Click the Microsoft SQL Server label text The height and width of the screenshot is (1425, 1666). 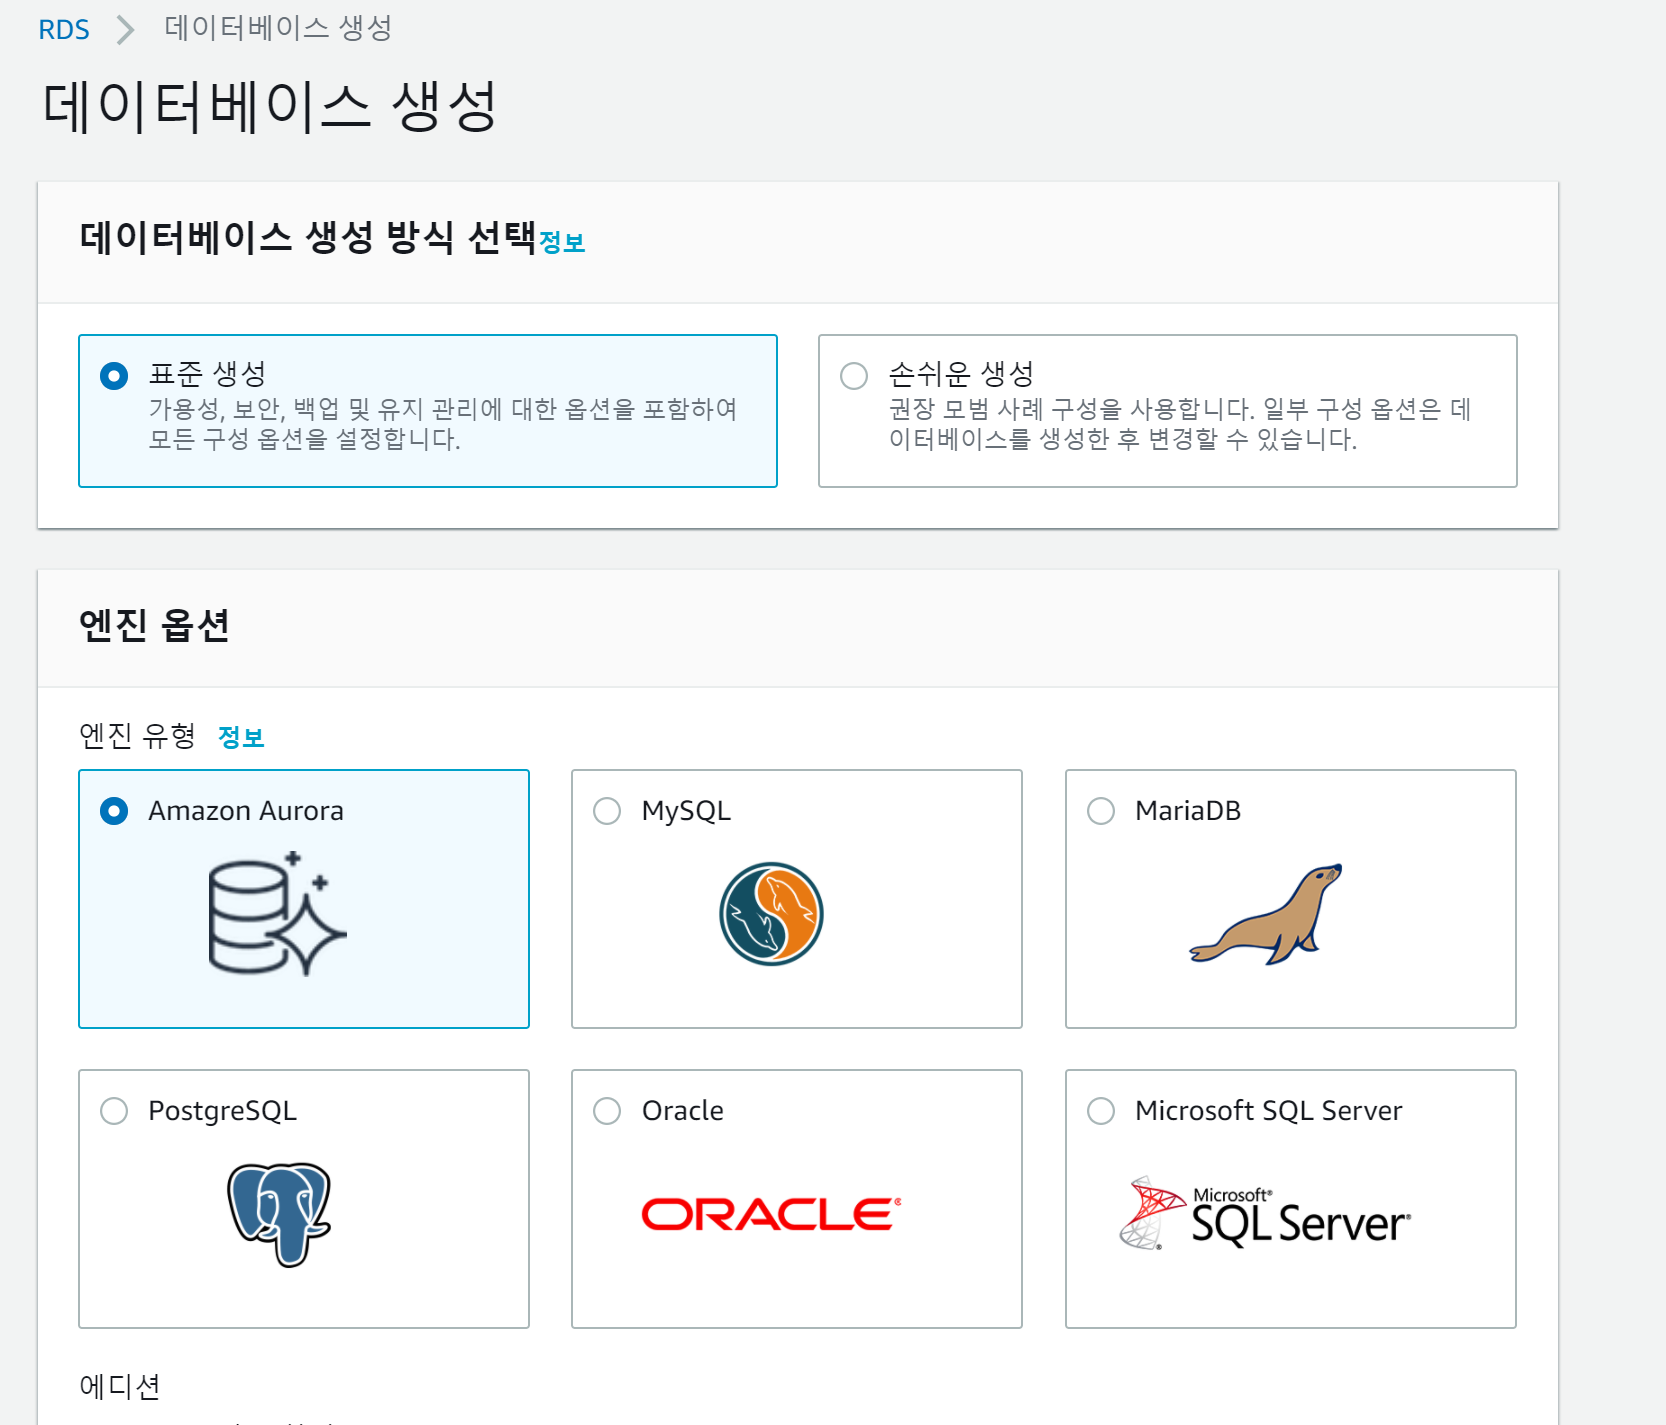(x=1269, y=1111)
